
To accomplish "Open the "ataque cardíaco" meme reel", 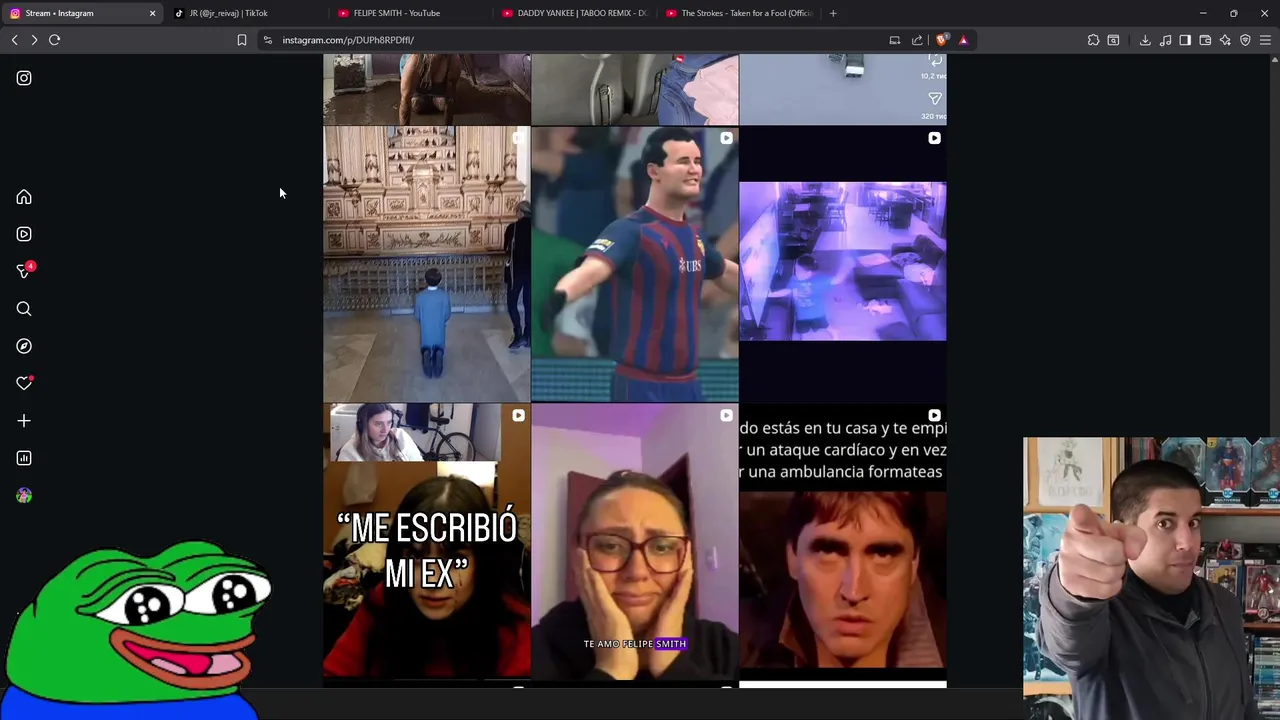I will tap(843, 541).
